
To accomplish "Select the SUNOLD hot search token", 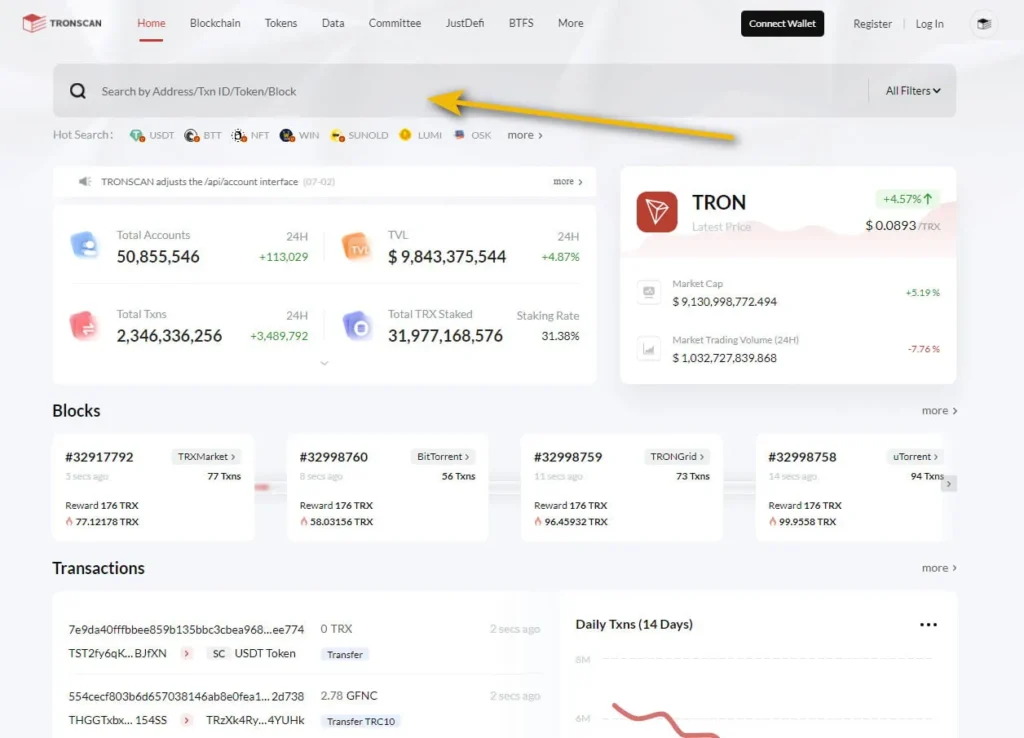I will click(359, 135).
